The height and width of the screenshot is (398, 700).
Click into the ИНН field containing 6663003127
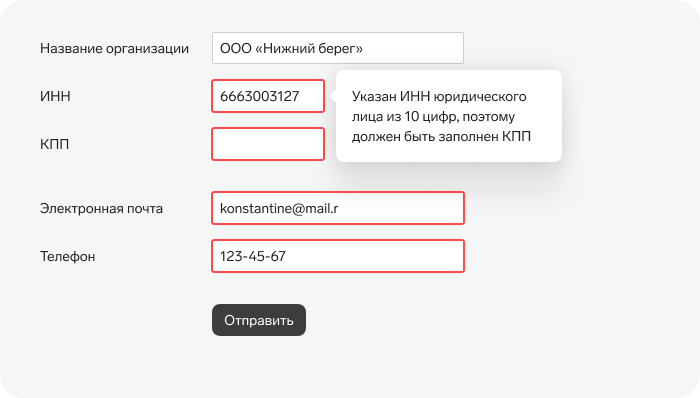(x=268, y=96)
